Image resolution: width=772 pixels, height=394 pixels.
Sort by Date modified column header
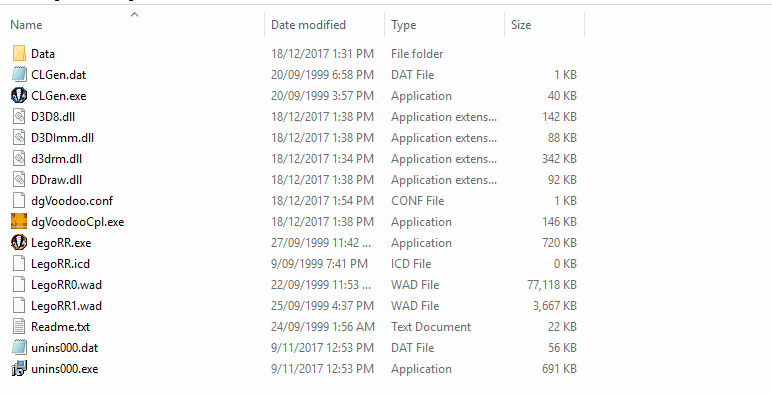click(308, 25)
